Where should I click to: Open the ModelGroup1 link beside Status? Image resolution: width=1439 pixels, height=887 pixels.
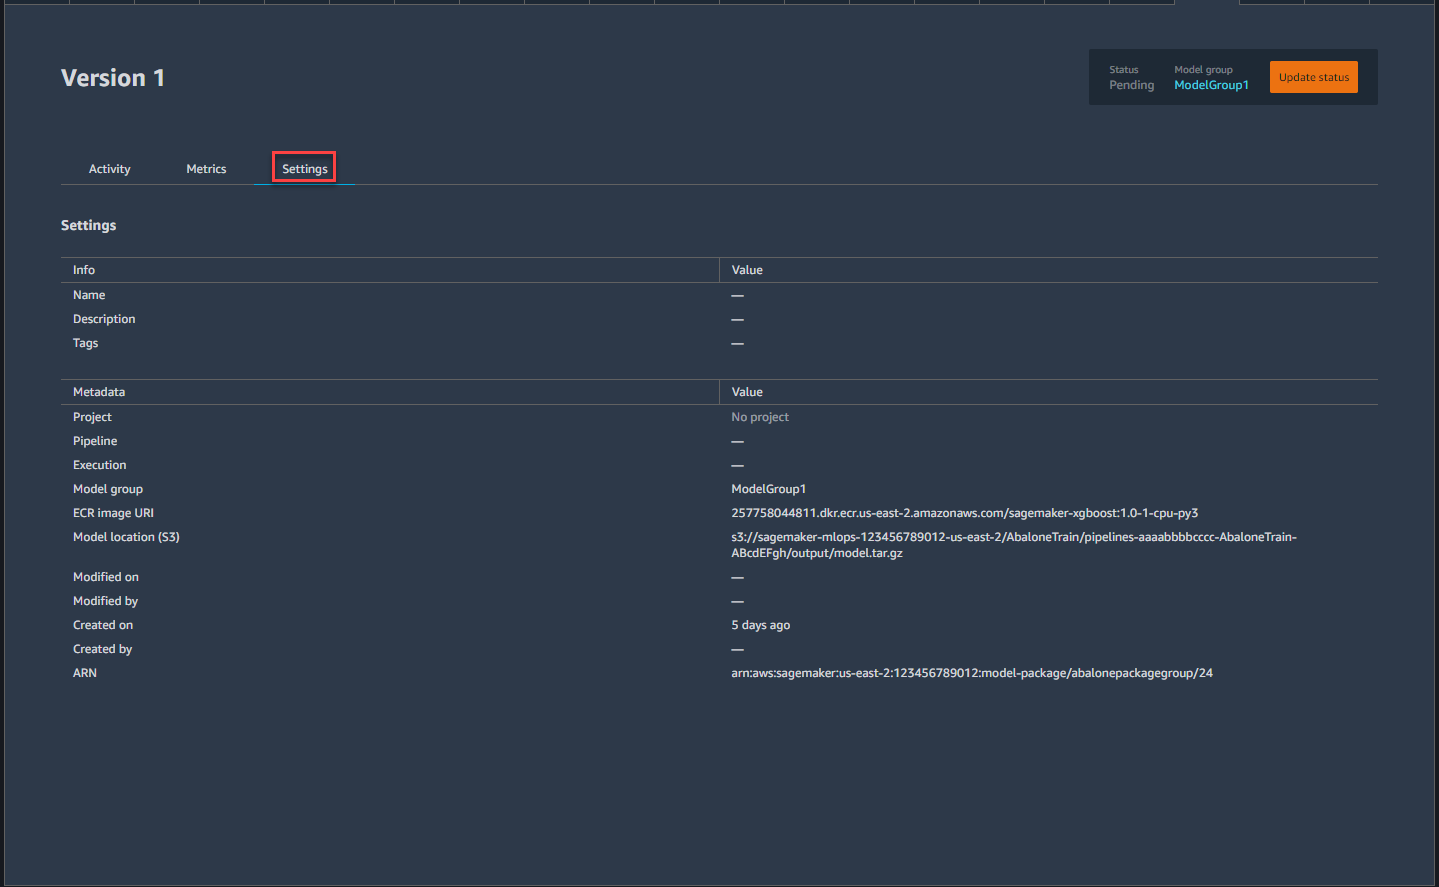click(1211, 85)
